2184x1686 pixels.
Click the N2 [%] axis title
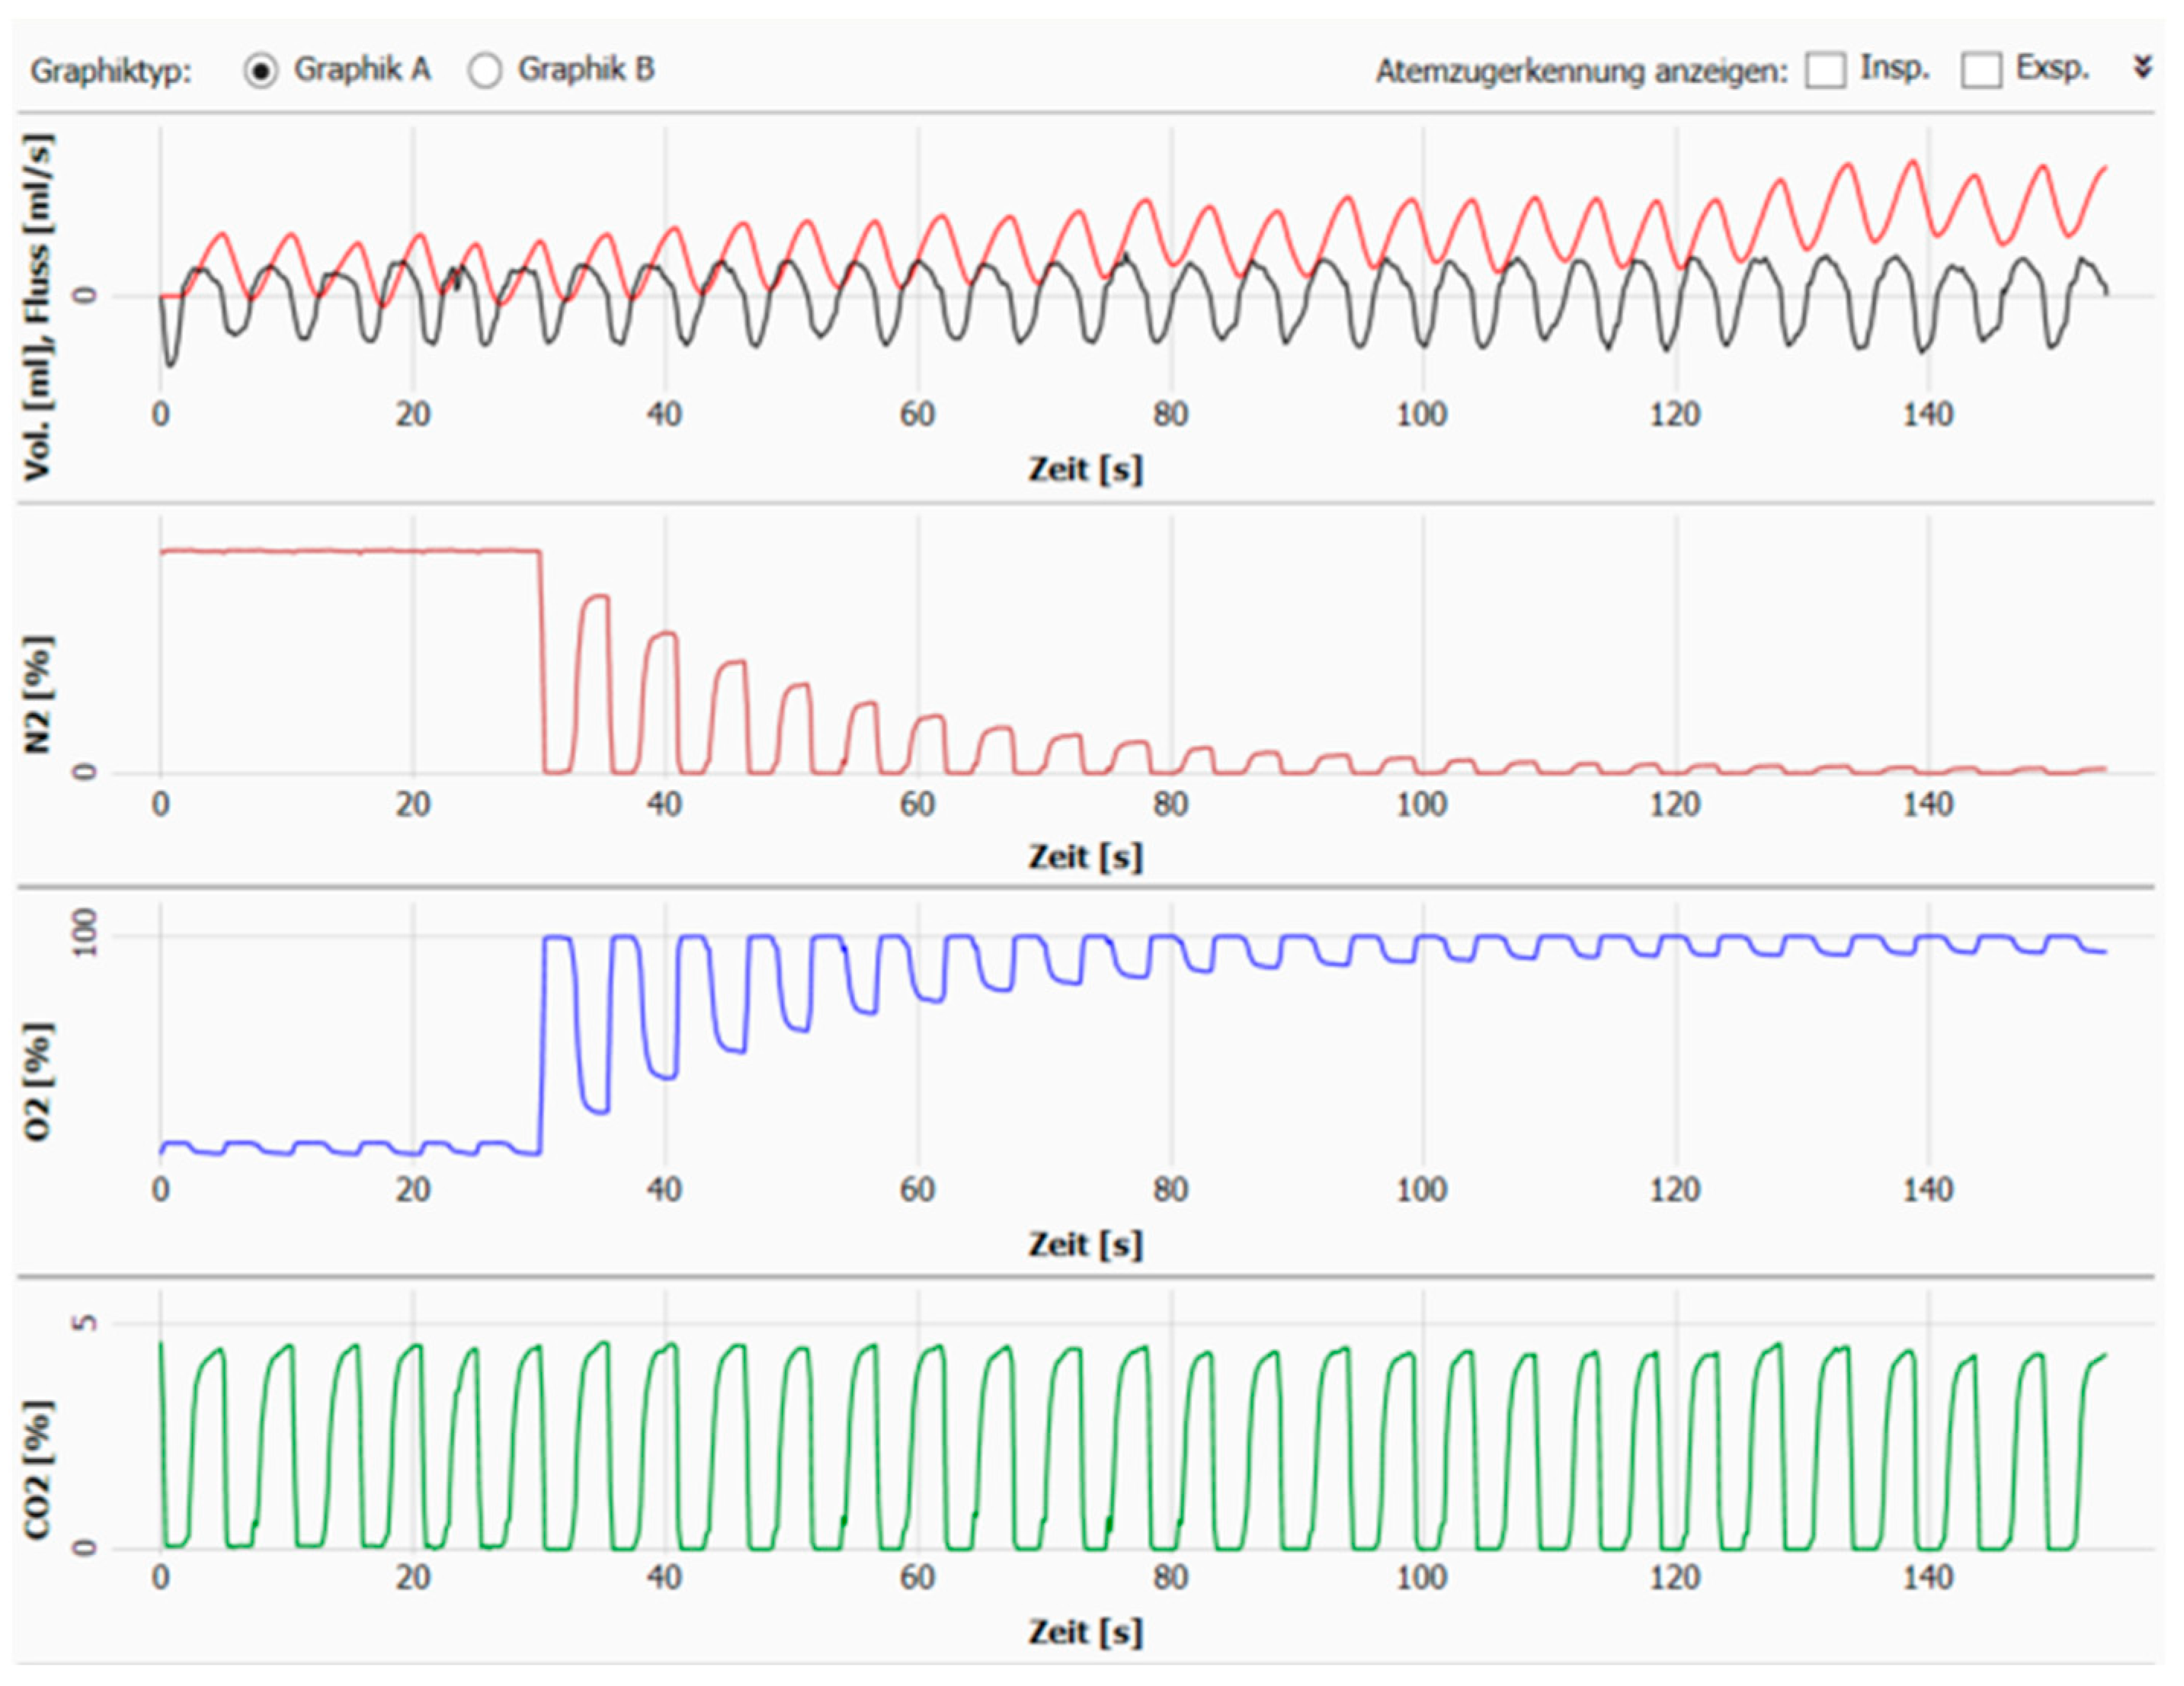coord(38,693)
